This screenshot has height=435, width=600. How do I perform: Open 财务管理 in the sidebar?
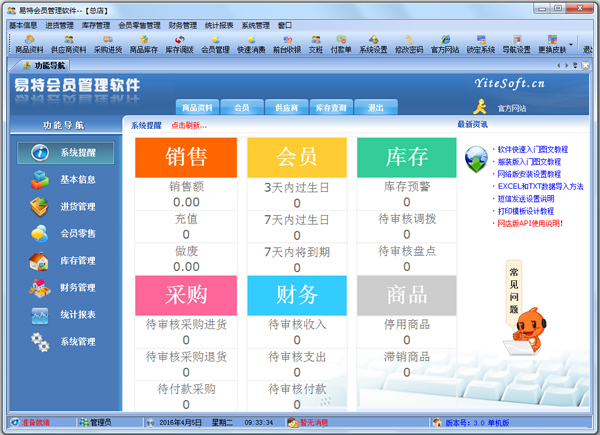pos(67,287)
